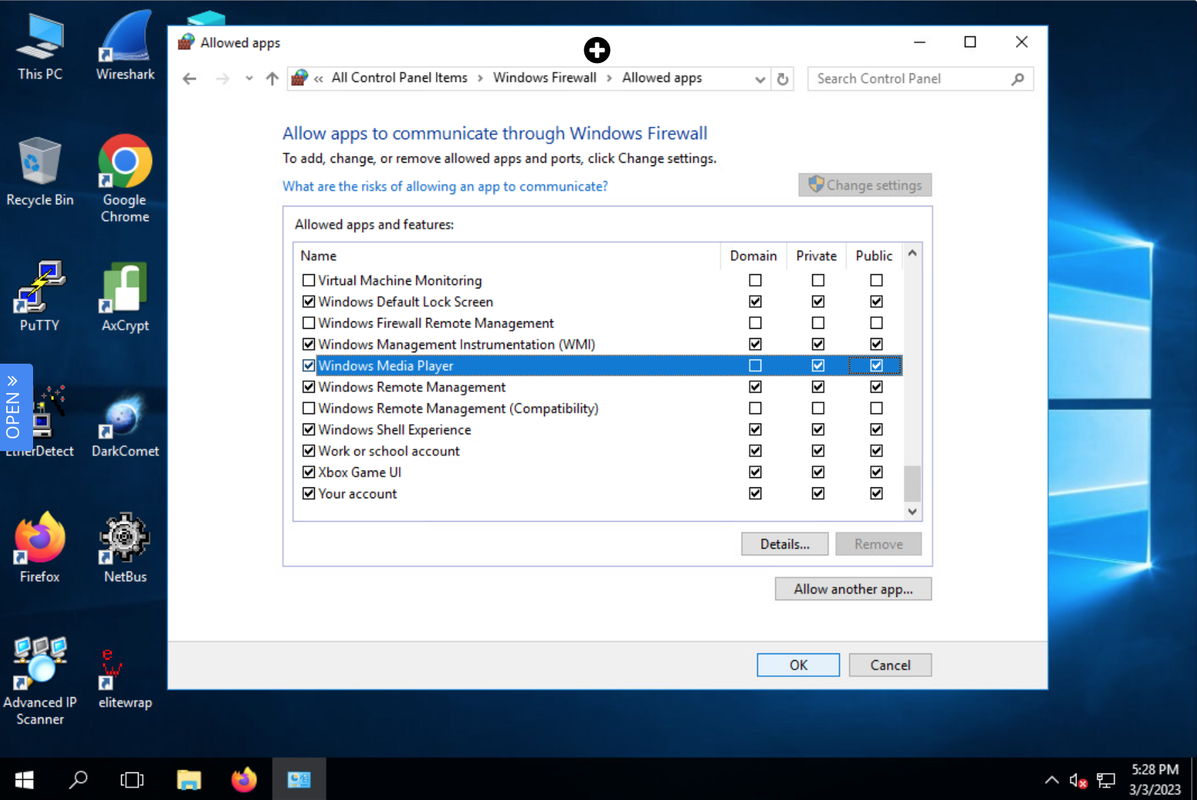Screen dimensions: 1197x800
Task: Click Change settings button
Action: [x=865, y=185]
